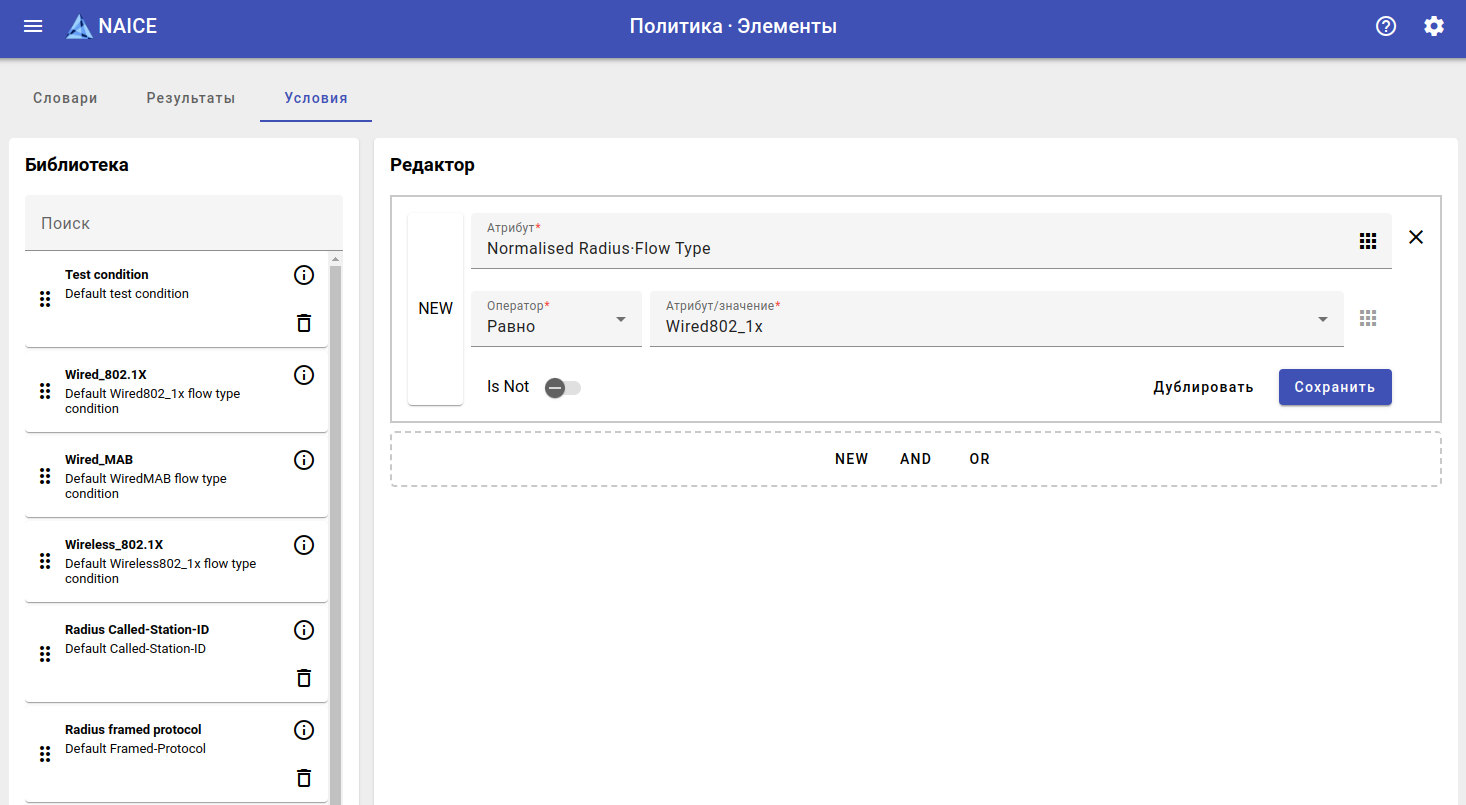
Task: Toggle the Is Not switch
Action: [x=562, y=388]
